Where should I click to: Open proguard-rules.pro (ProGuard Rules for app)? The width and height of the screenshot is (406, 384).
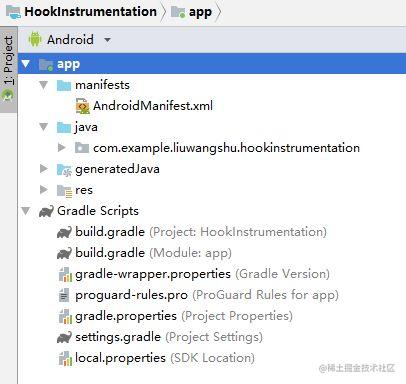tap(207, 295)
